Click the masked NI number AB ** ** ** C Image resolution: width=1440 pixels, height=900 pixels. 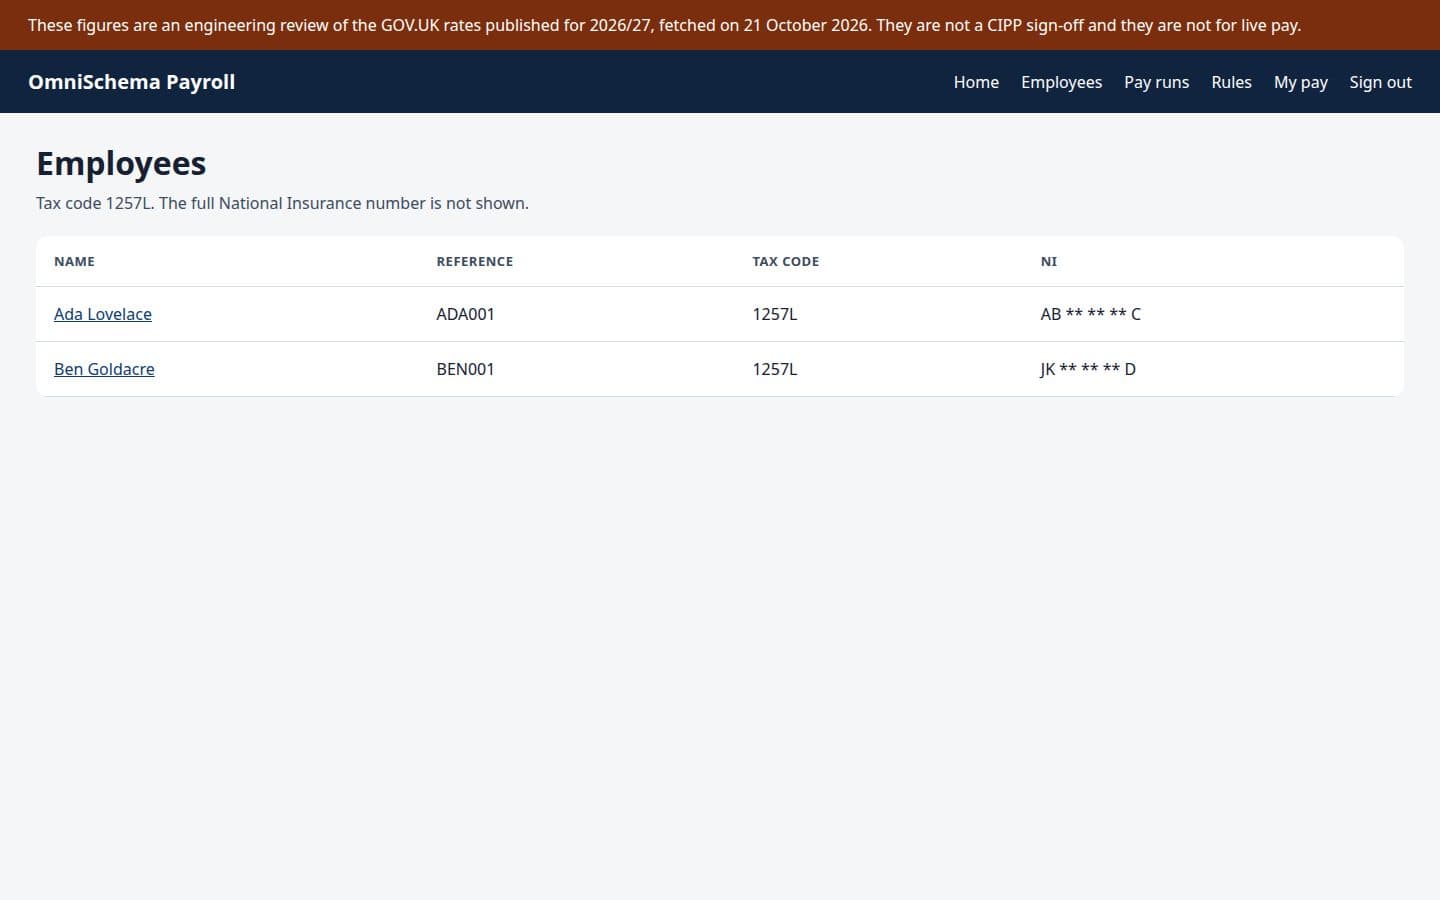(1090, 314)
